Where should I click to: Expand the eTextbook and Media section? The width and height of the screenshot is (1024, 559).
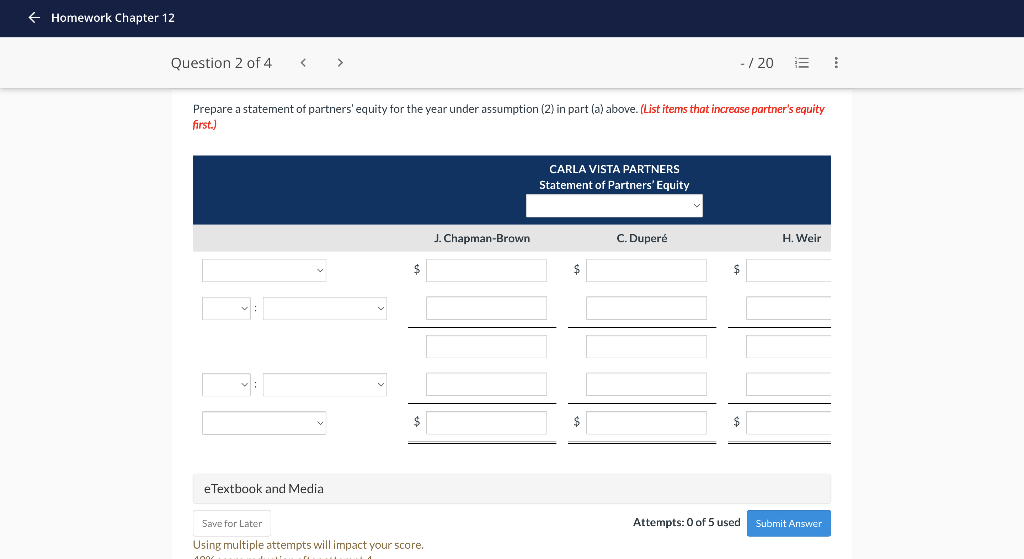[x=512, y=488]
